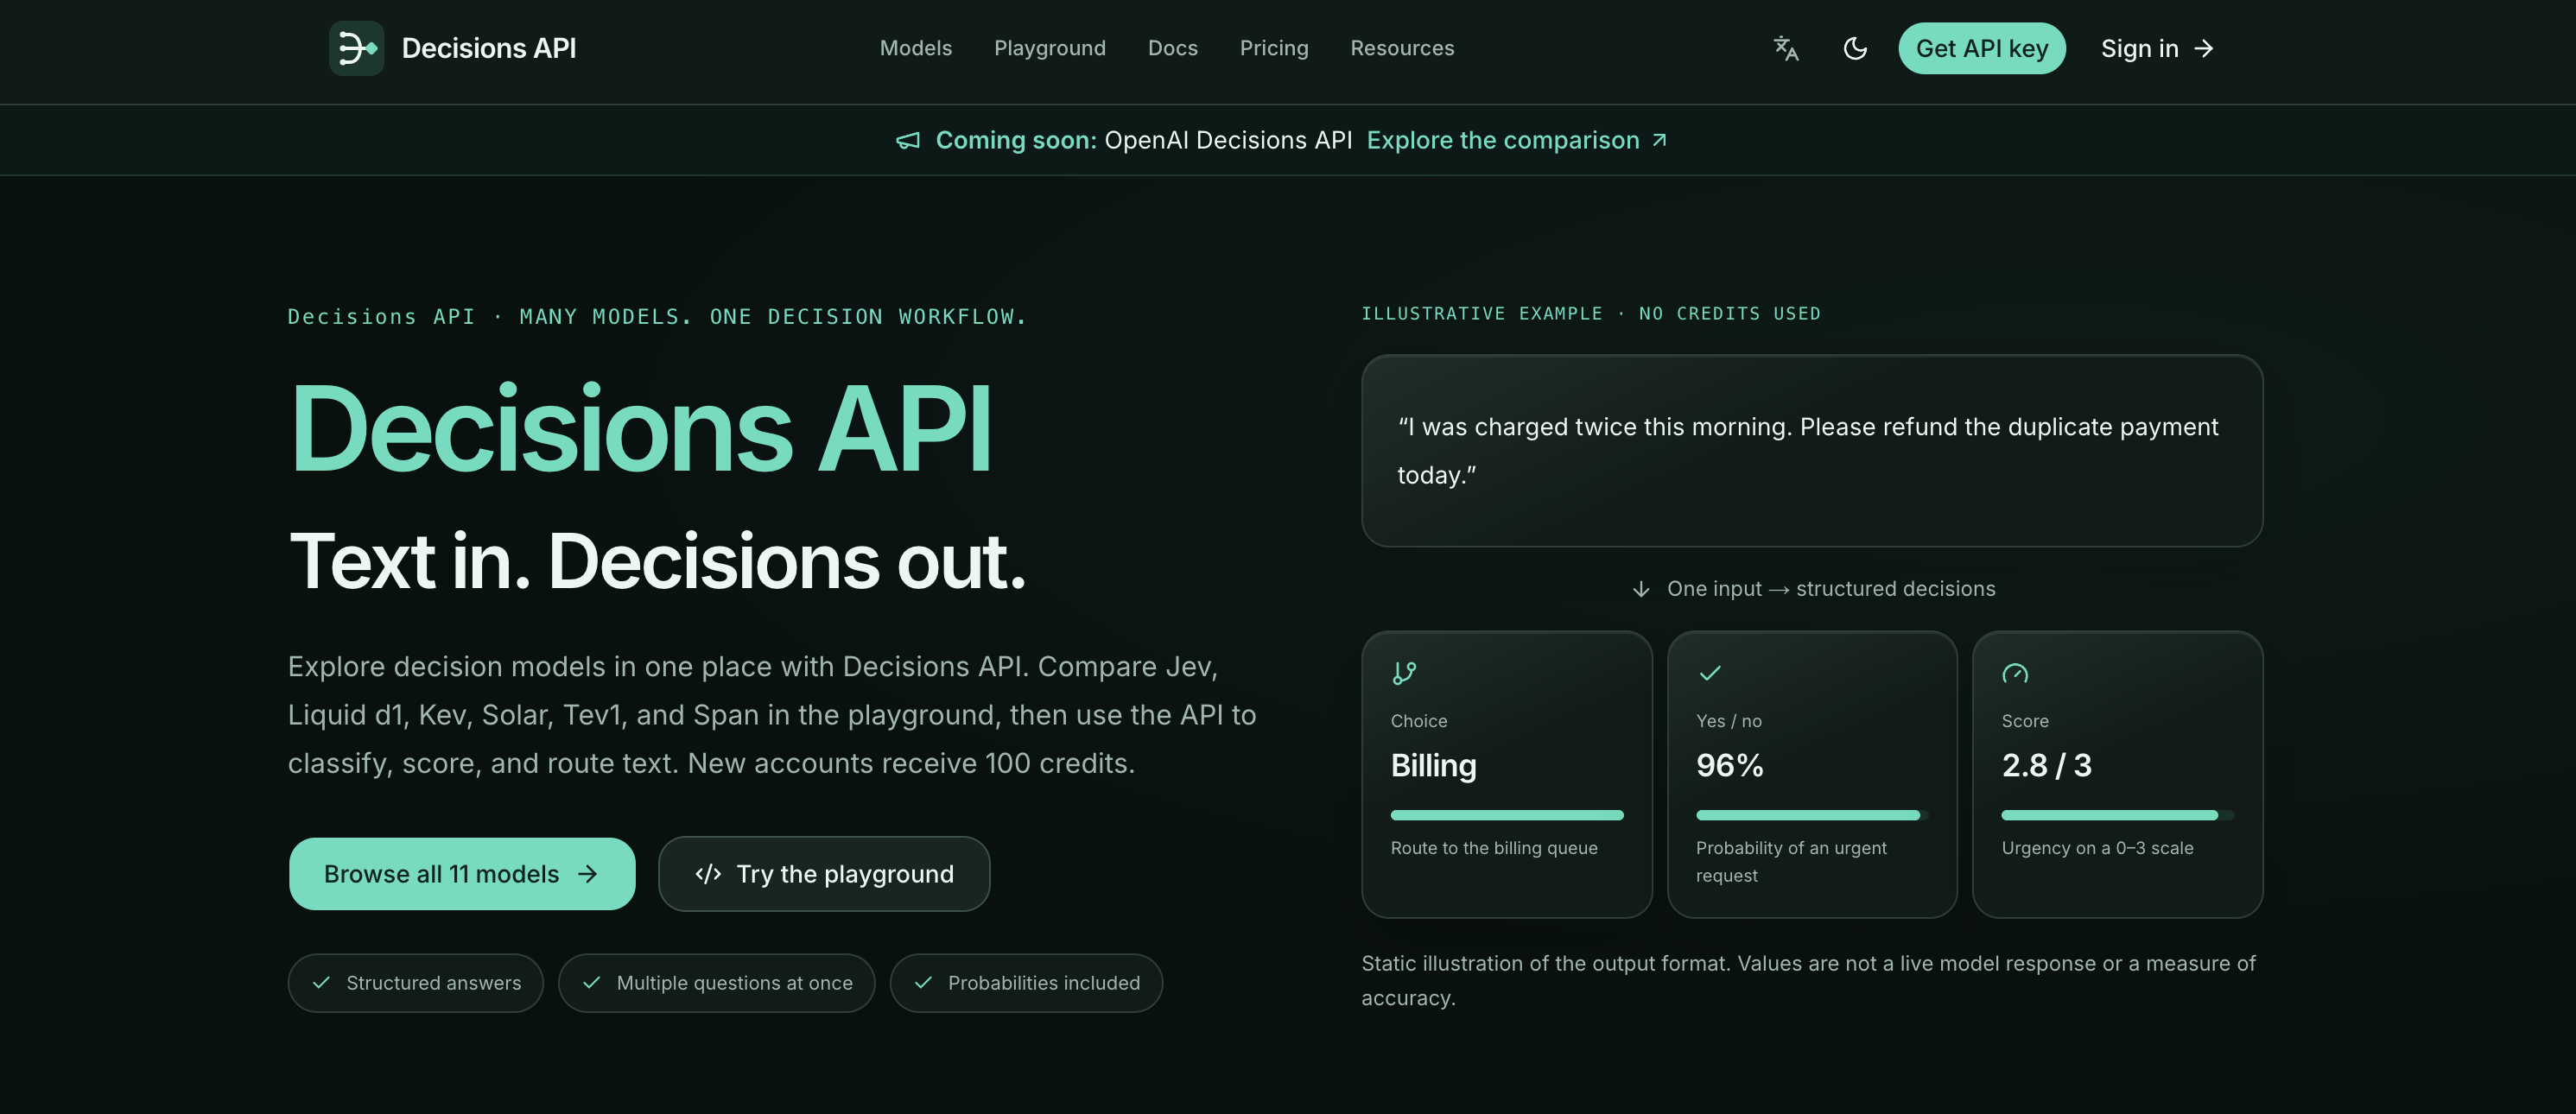Open the Playground nav item
The width and height of the screenshot is (2576, 1114).
click(1049, 48)
